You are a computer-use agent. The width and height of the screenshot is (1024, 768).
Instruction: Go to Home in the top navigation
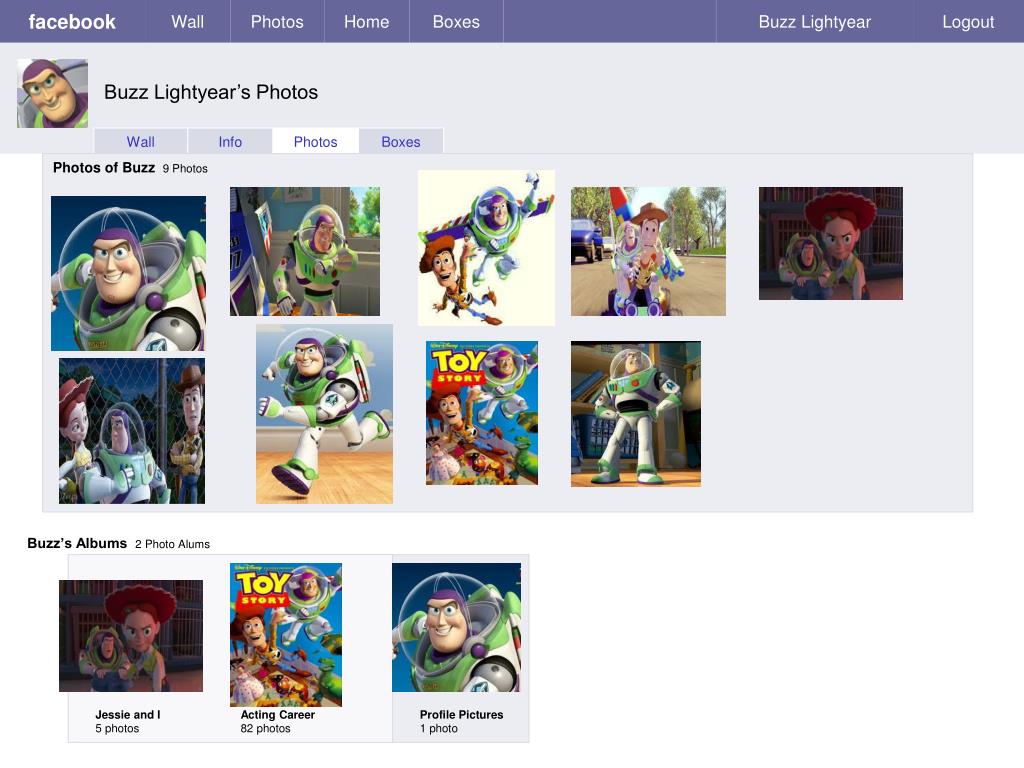tap(366, 22)
